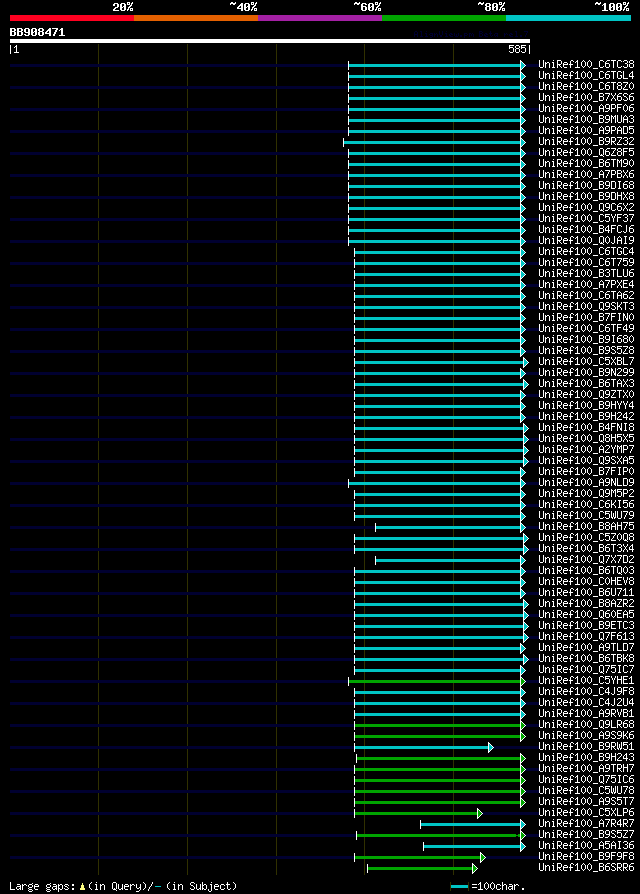Select the UniRef100_B8AZR2 label
Image resolution: width=640 pixels, height=894 pixels.
(586, 603)
